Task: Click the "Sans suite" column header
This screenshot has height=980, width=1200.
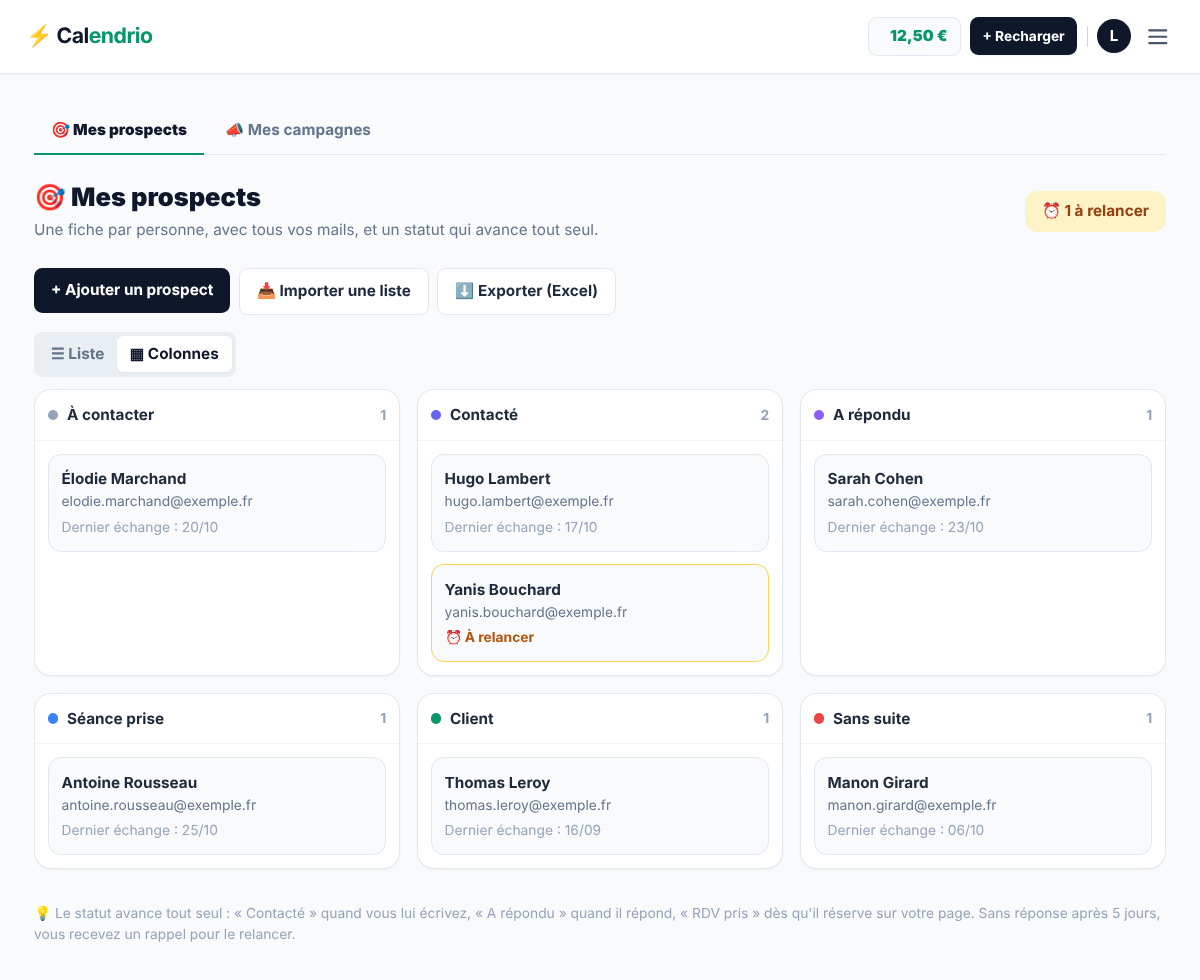Action: pyautogui.click(x=983, y=719)
